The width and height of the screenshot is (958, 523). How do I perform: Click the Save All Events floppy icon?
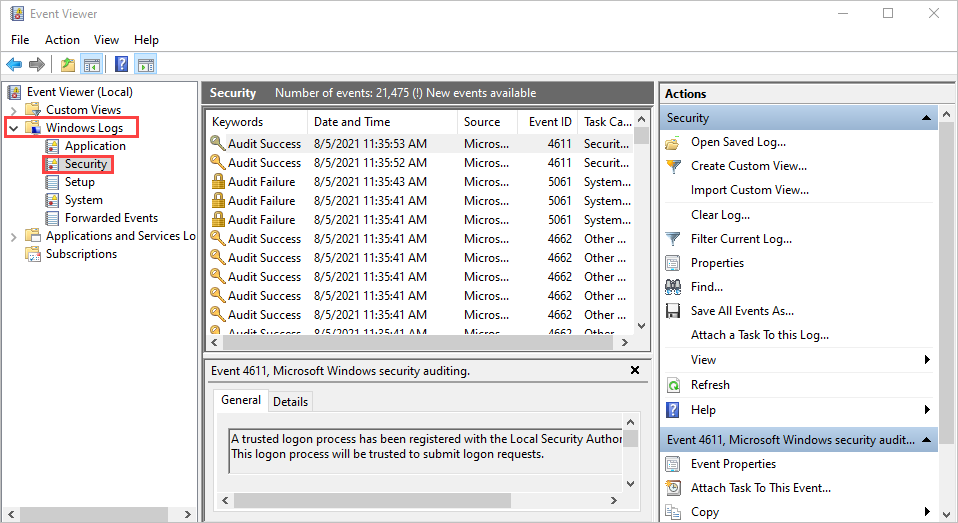pyautogui.click(x=673, y=311)
